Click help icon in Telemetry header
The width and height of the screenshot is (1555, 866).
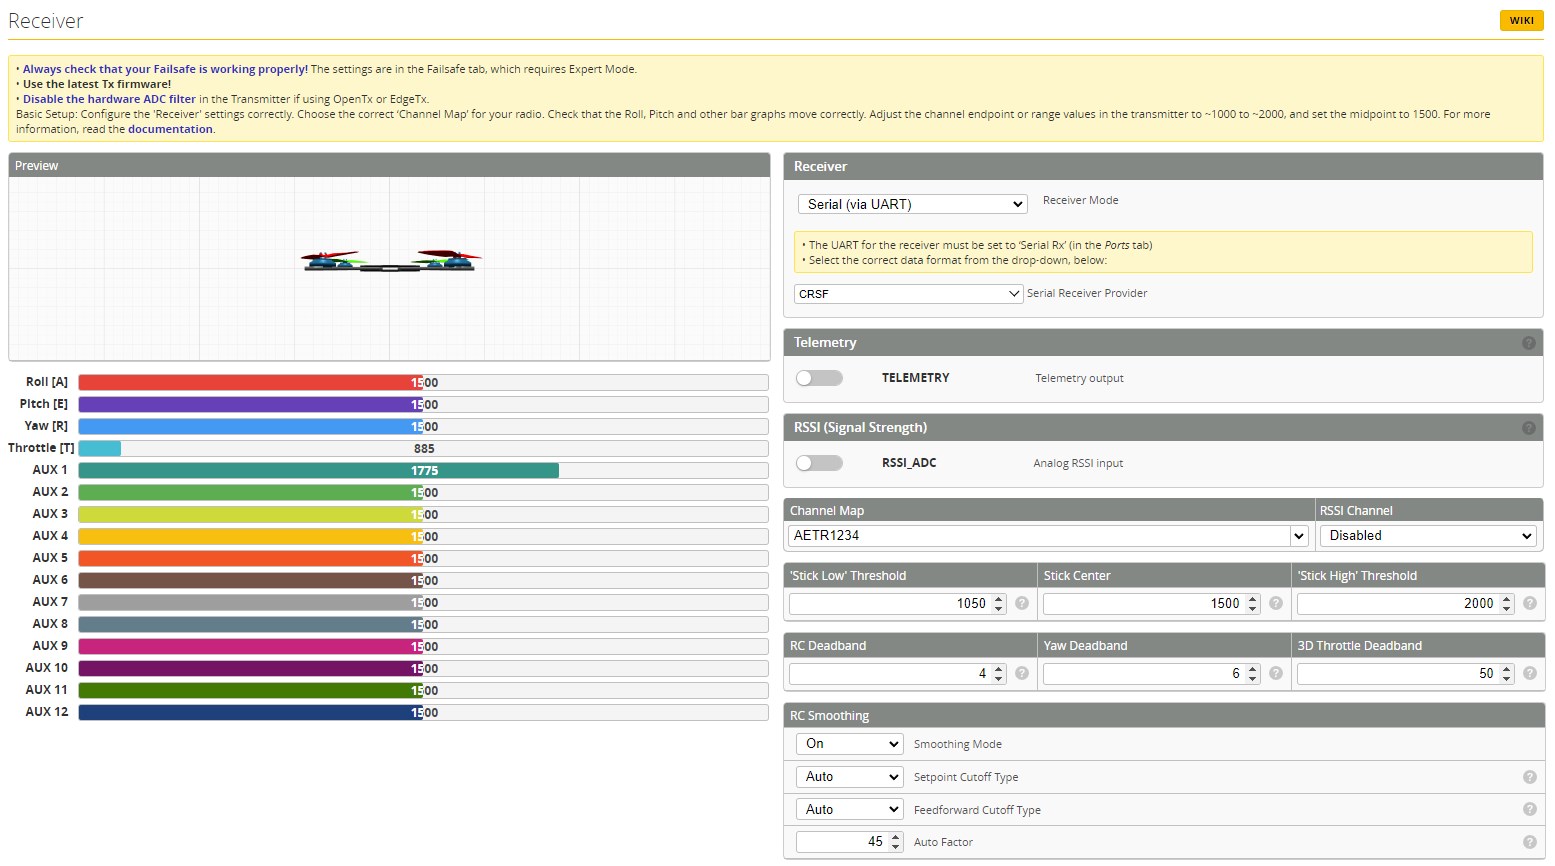(x=1528, y=343)
